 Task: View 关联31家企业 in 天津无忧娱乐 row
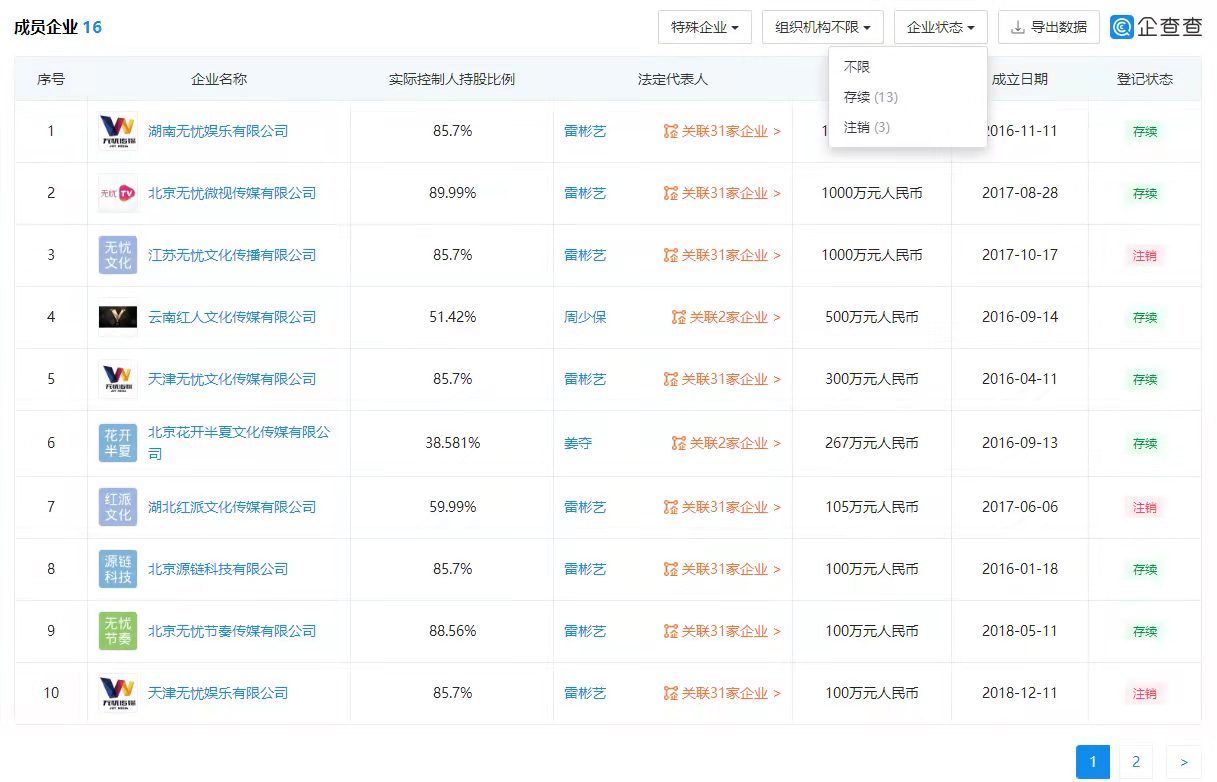coord(722,693)
